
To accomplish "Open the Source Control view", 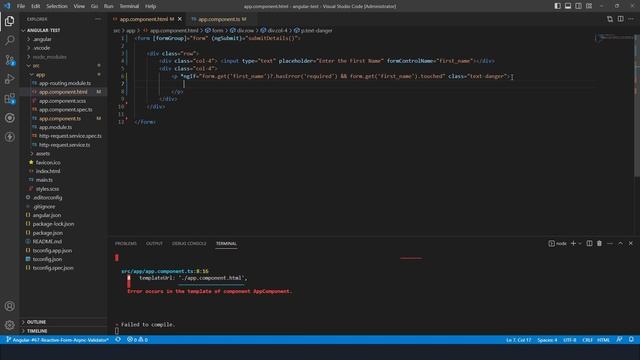I will click(x=9, y=60).
